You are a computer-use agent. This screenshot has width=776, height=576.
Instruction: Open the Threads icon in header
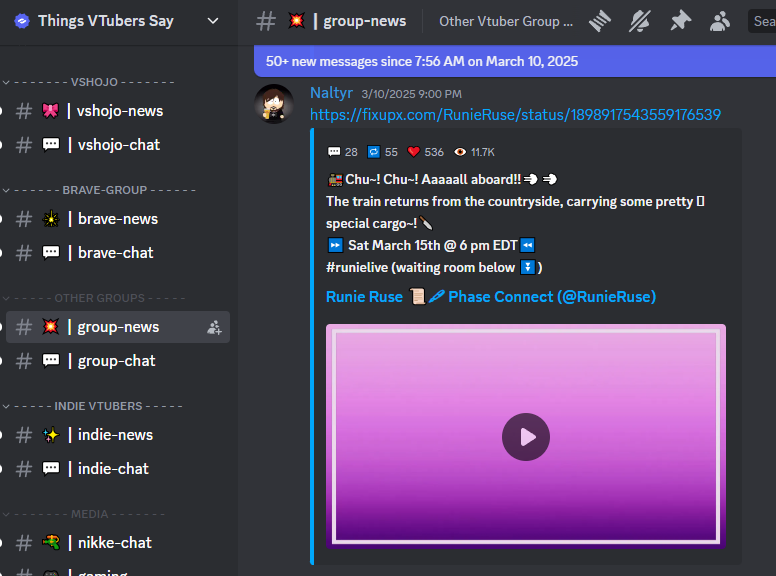tap(600, 21)
